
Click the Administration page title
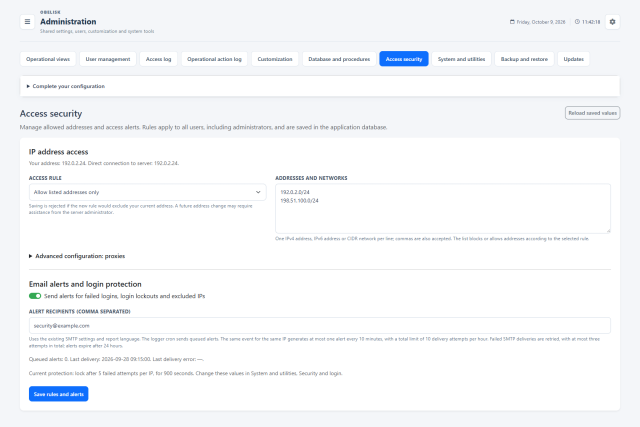point(68,22)
